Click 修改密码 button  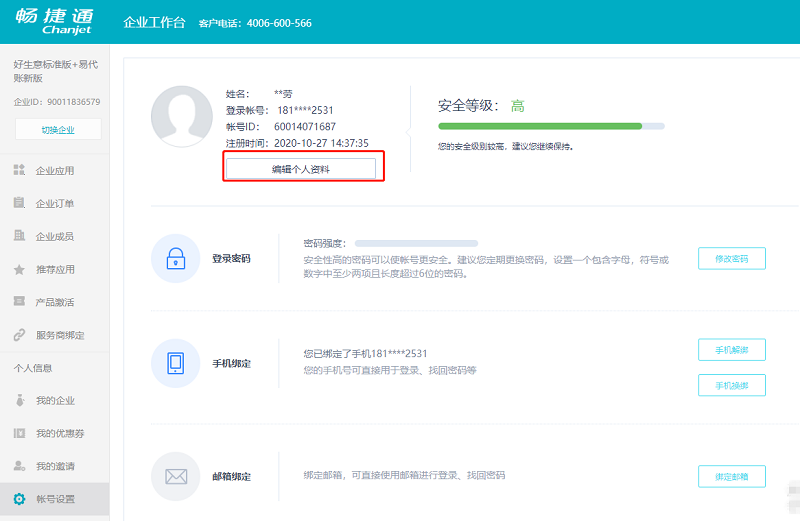[732, 258]
